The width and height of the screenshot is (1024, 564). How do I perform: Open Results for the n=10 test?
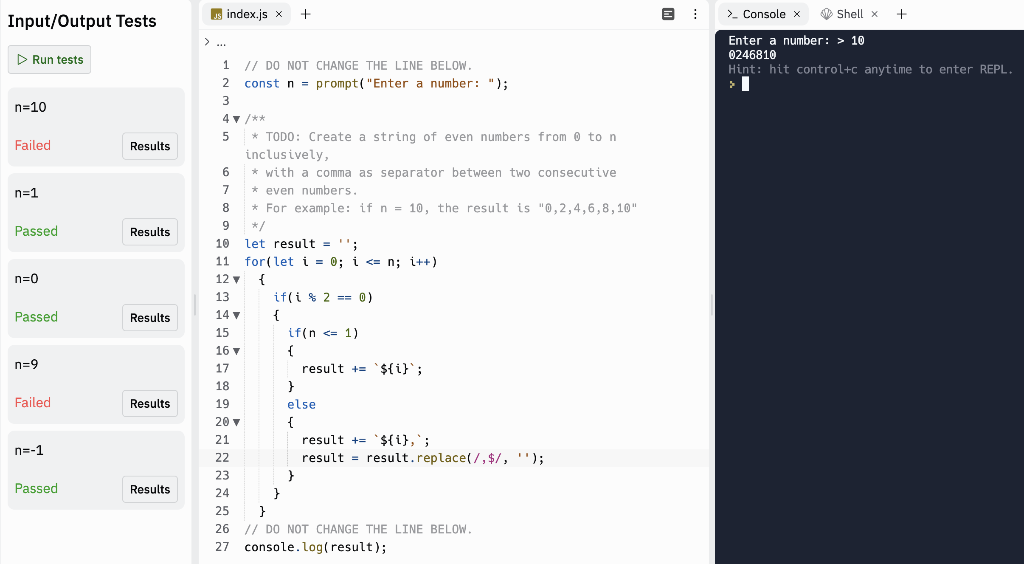pos(150,146)
